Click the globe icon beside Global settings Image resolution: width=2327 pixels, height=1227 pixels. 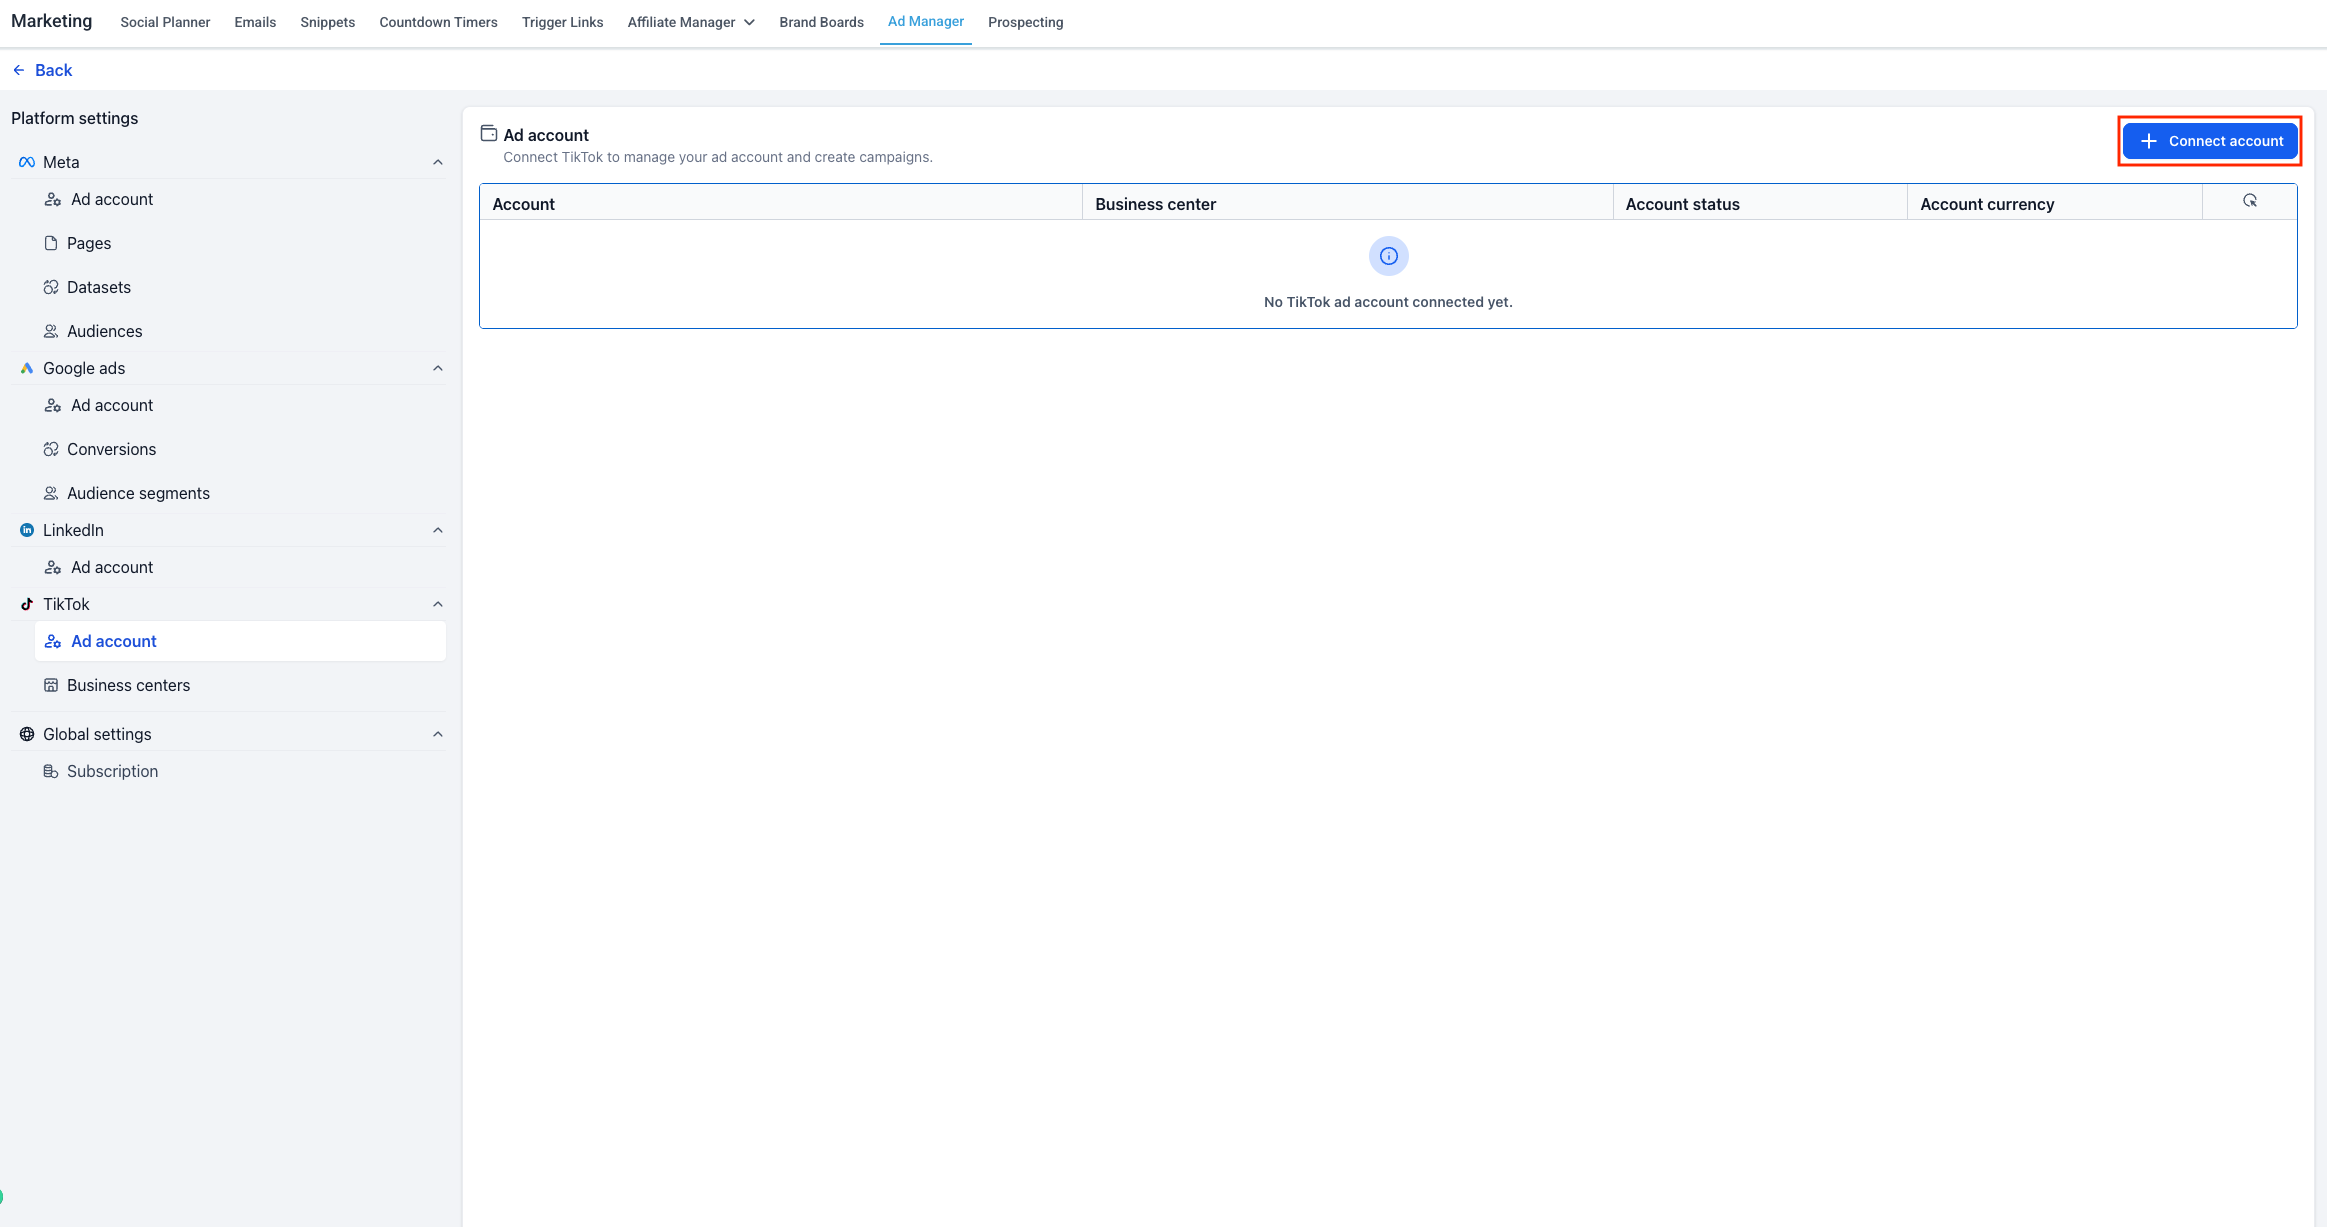pos(27,734)
